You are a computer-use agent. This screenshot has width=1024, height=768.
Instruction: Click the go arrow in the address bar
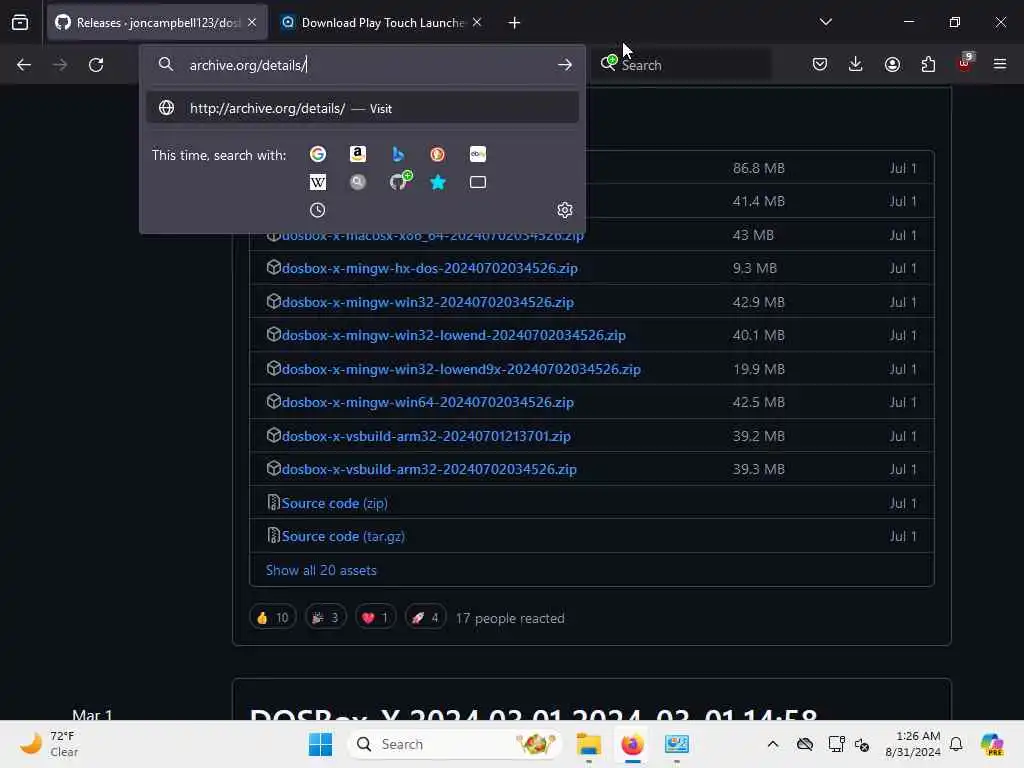tap(565, 65)
